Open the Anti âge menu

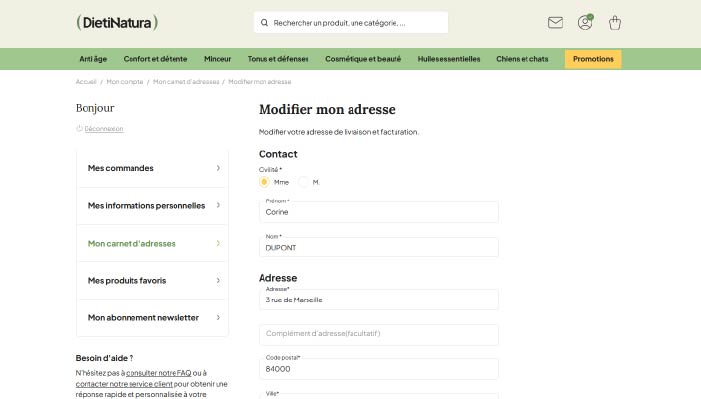pyautogui.click(x=93, y=59)
